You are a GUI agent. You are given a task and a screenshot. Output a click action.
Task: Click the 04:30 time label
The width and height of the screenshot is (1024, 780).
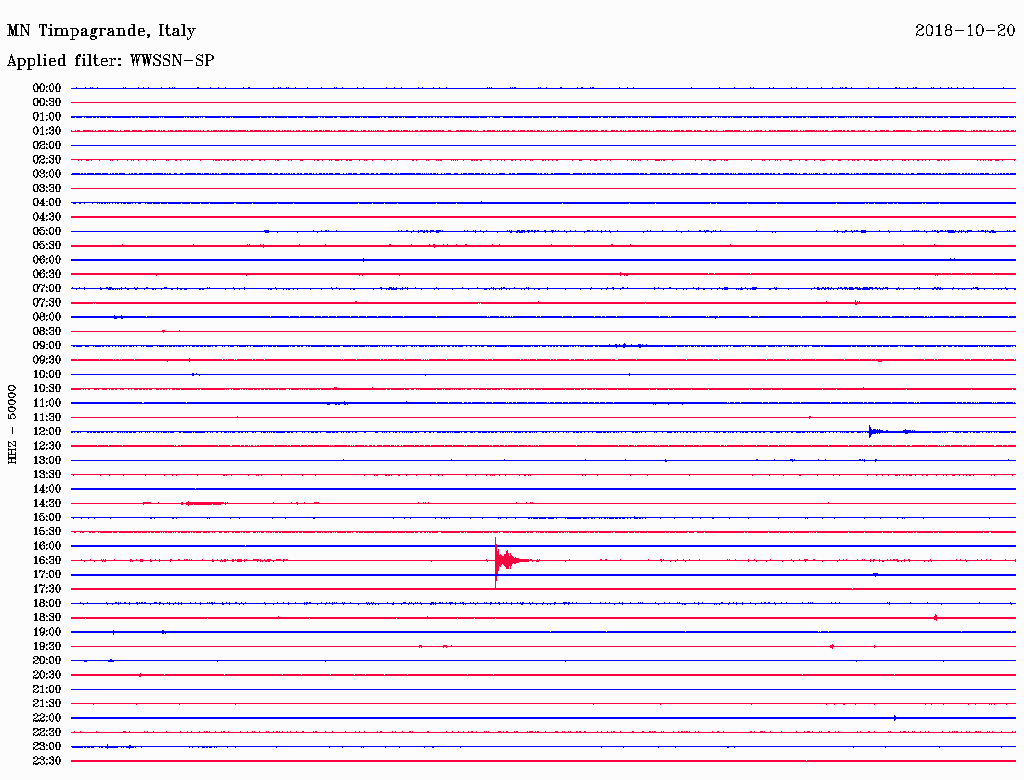coord(47,217)
